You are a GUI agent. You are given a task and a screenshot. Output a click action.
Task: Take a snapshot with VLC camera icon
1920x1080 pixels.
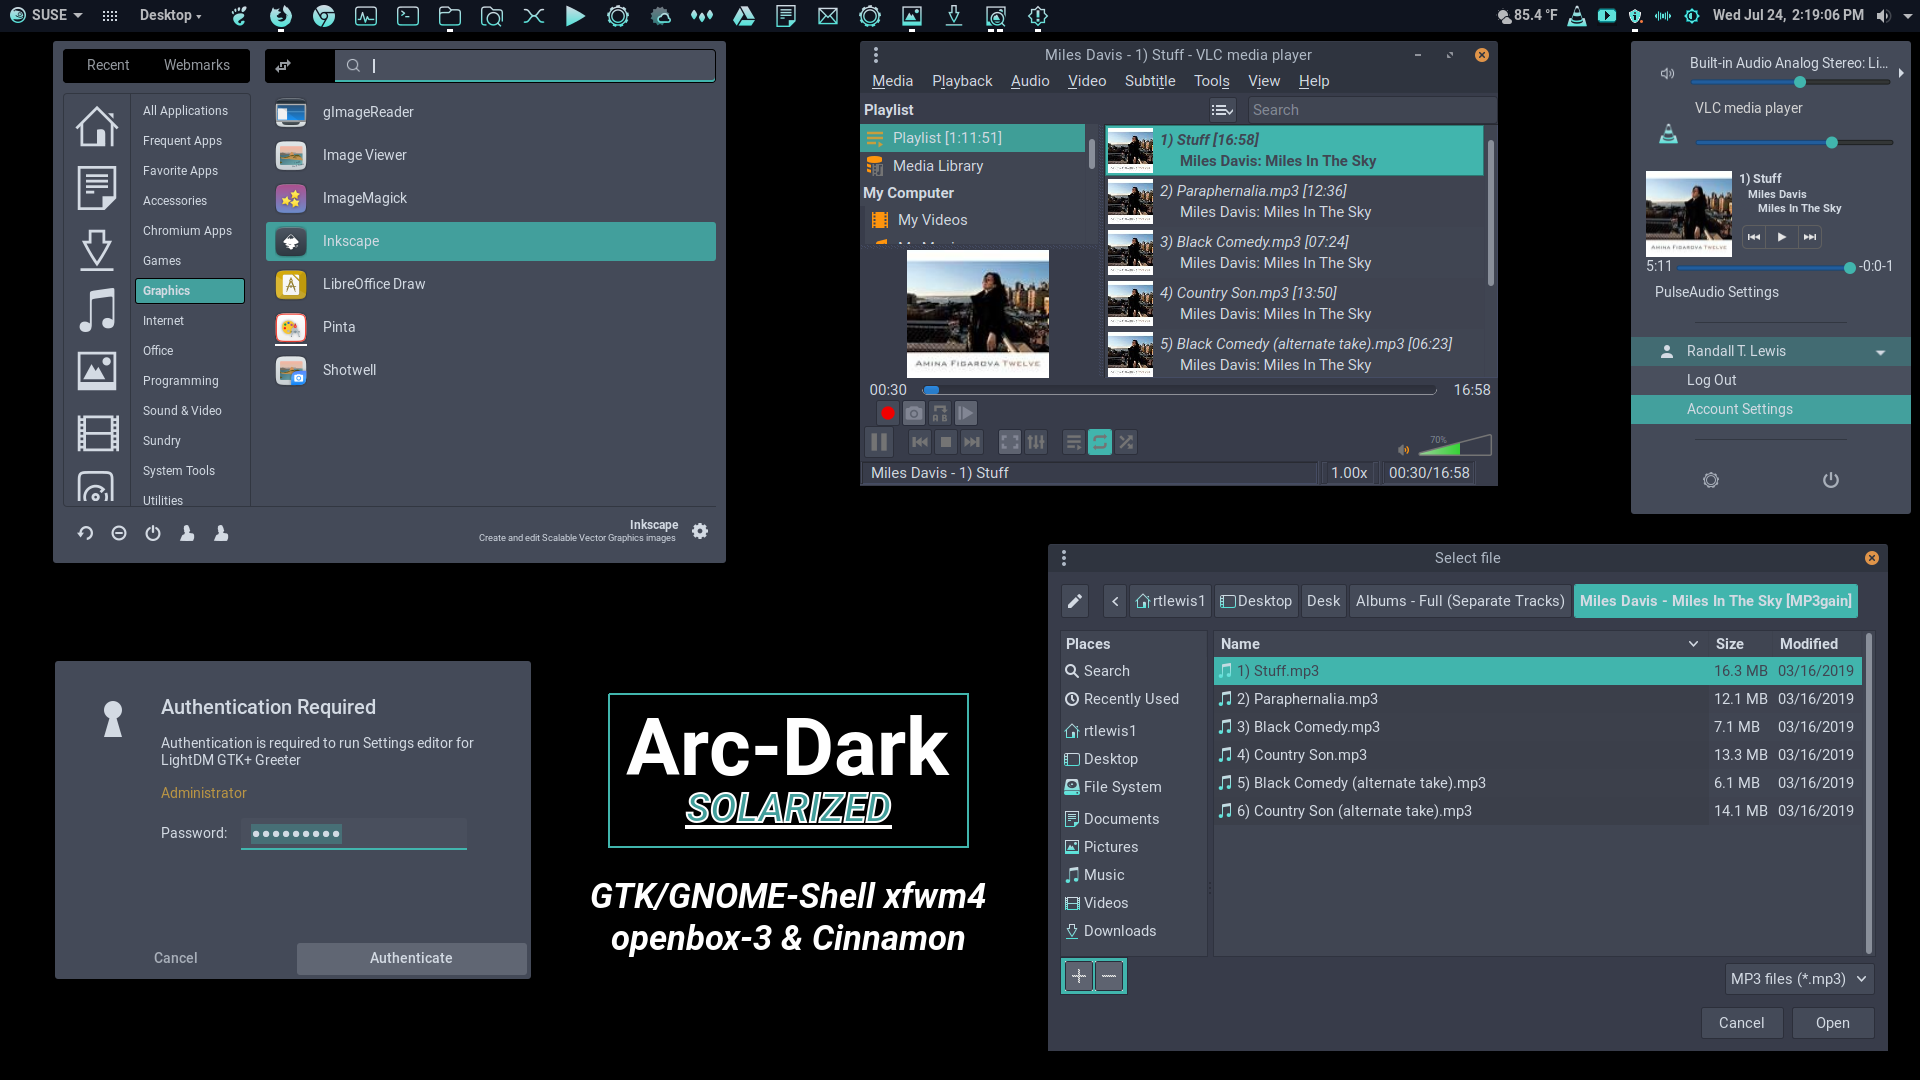[914, 413]
